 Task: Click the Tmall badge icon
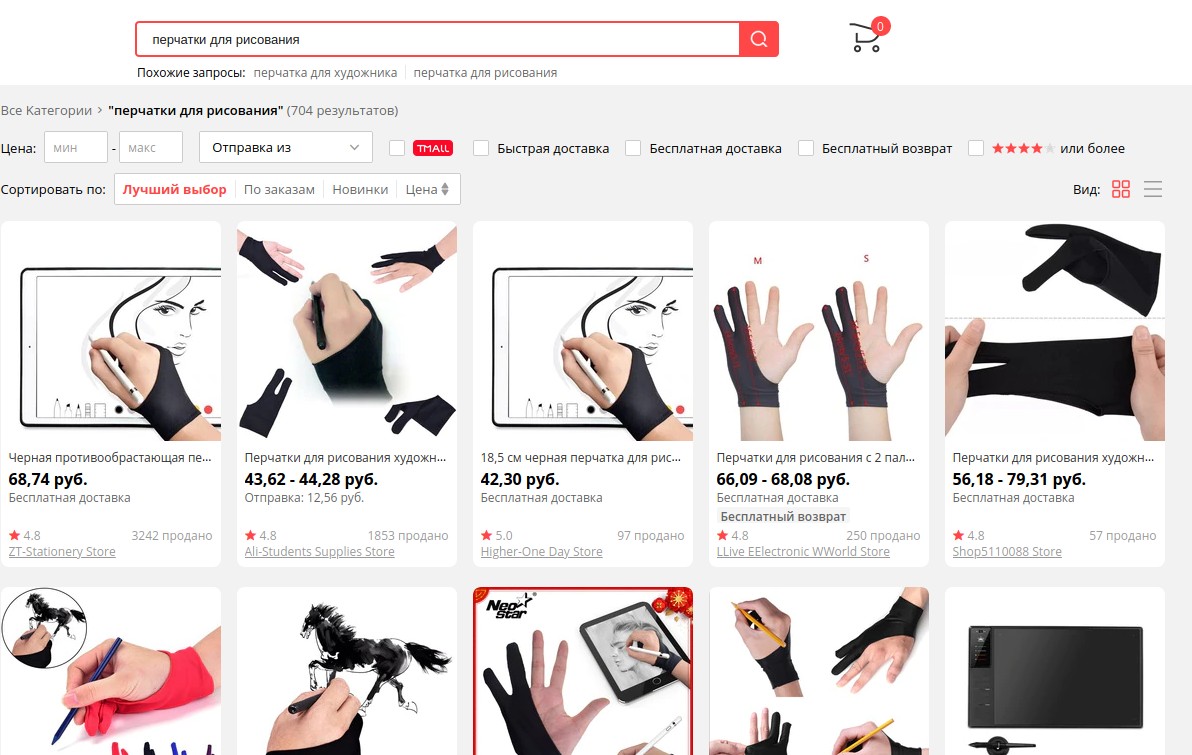tap(433, 148)
